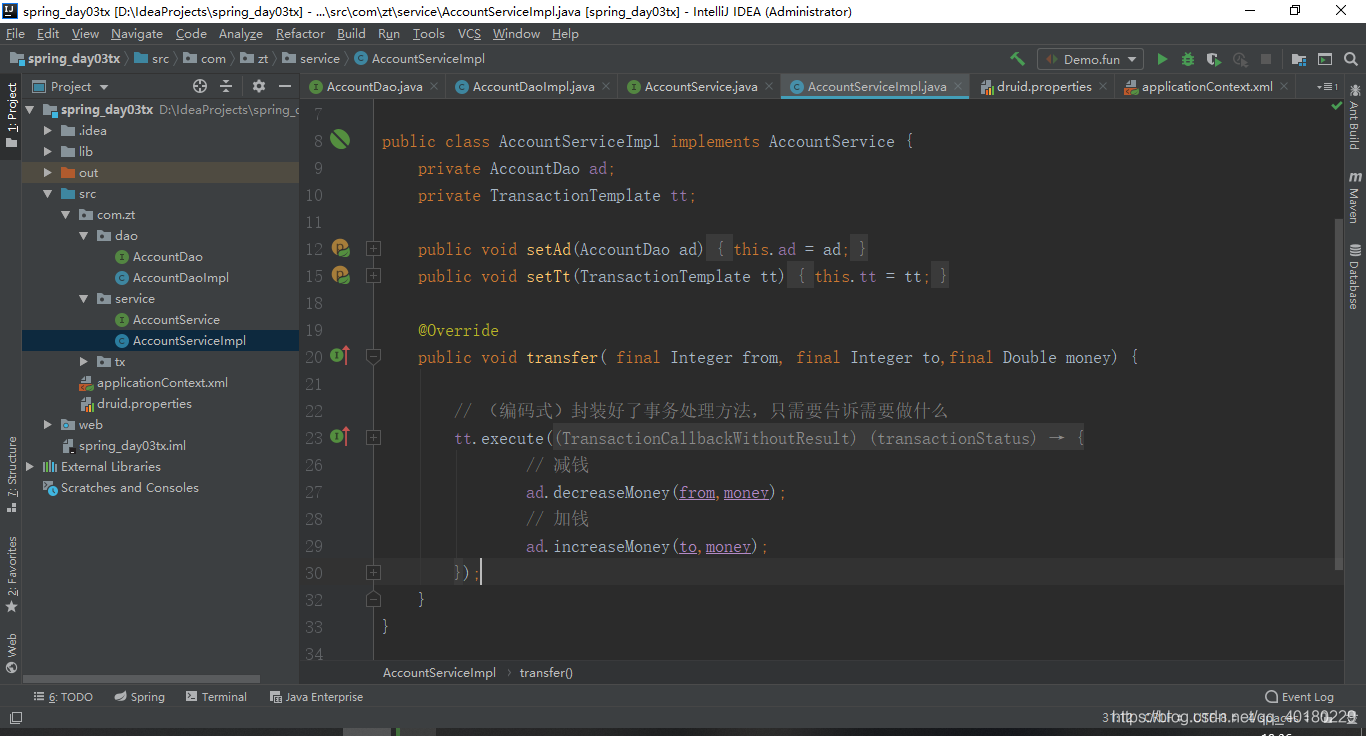Open the Database side panel
This screenshot has height=736, width=1366.
coord(1354,276)
